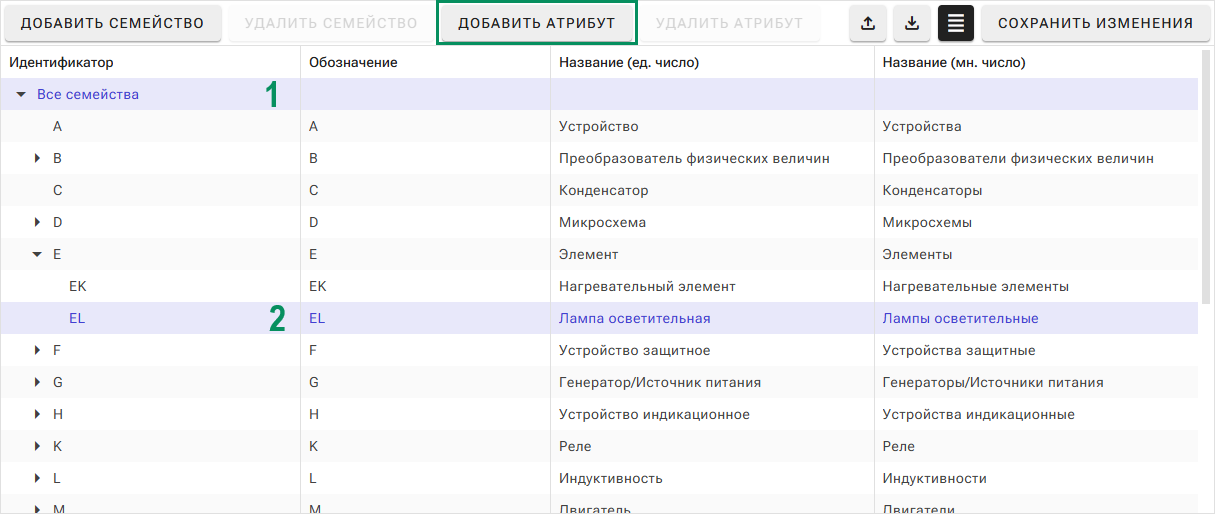Expand family H row
This screenshot has width=1215, height=514.
37,414
